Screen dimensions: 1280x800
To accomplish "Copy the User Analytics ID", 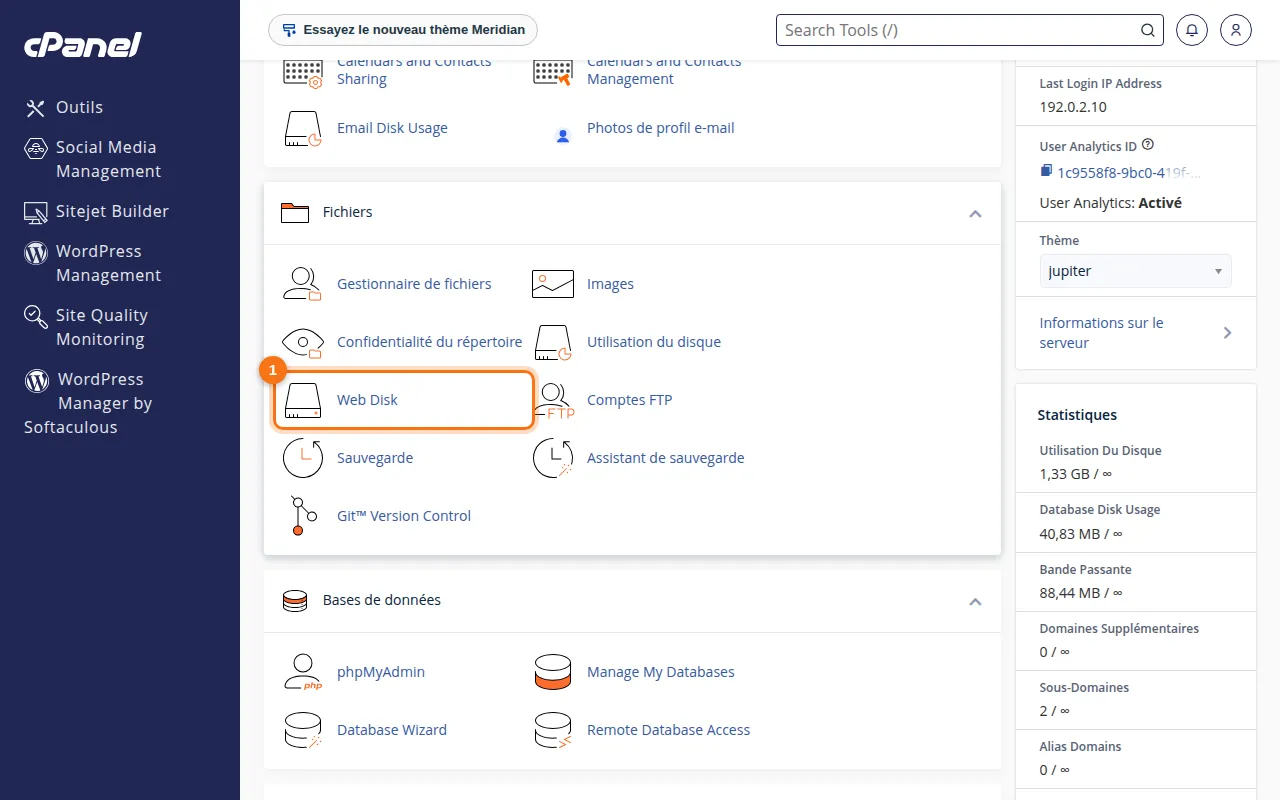I will [1046, 172].
